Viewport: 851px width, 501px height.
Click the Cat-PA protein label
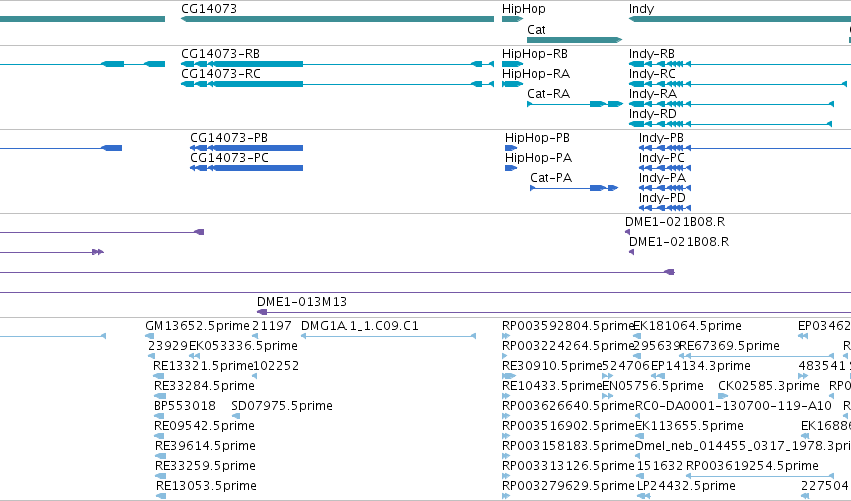coord(551,178)
